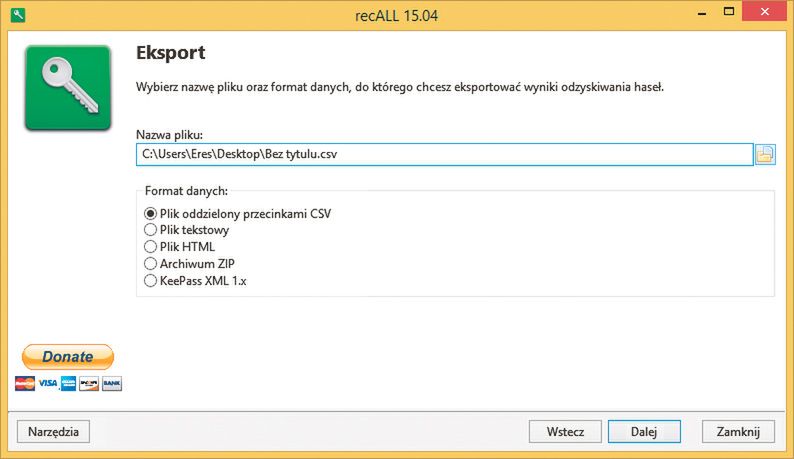Click the Eksport heading text
The height and width of the screenshot is (459, 794).
pyautogui.click(x=171, y=53)
